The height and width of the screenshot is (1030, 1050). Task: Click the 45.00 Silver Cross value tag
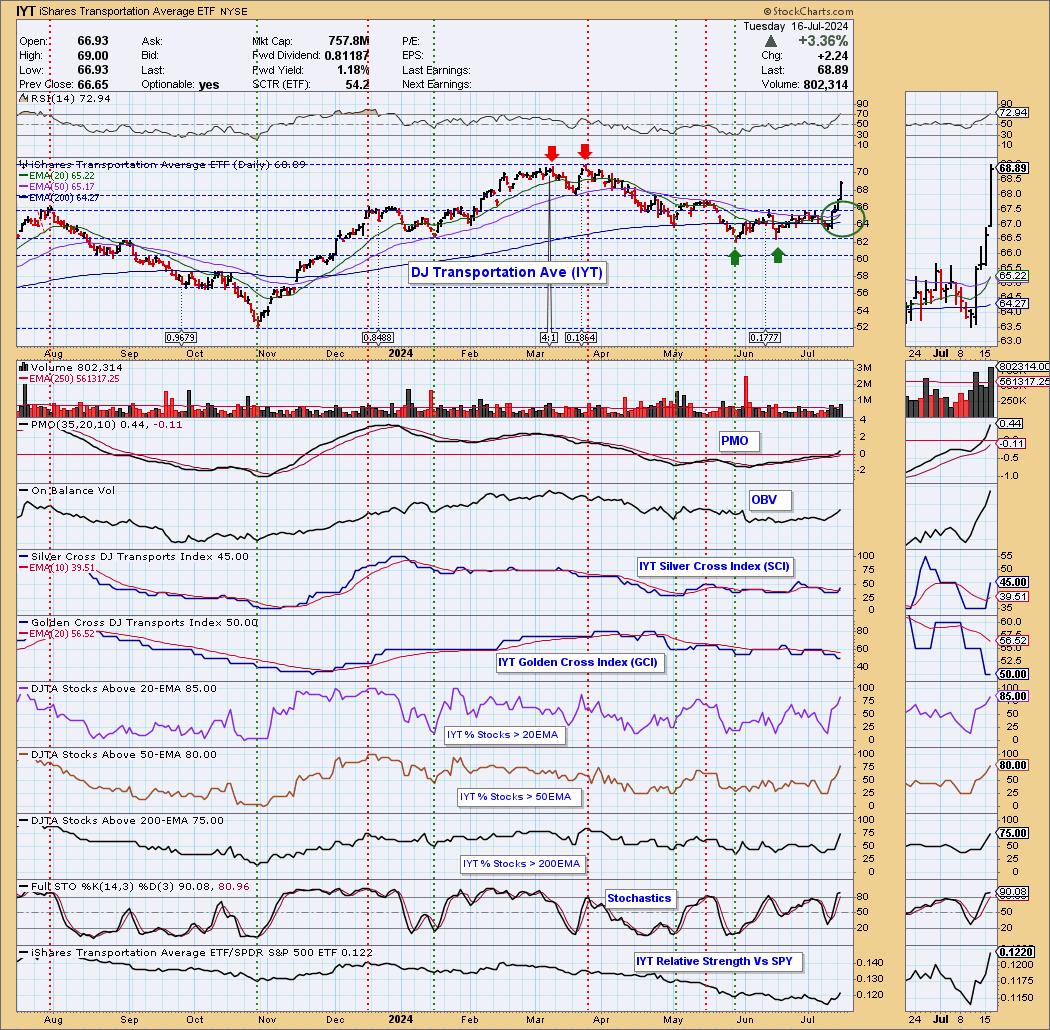click(1012, 583)
